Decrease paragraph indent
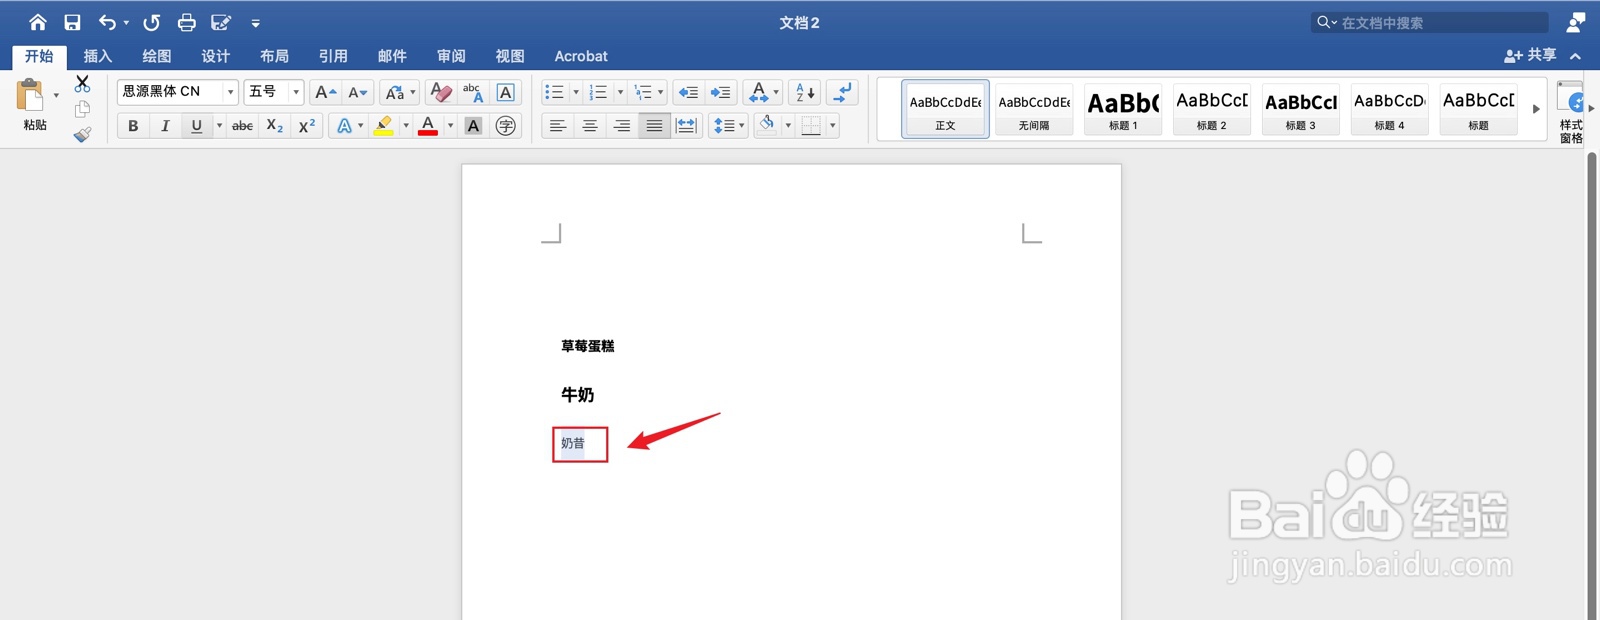 pyautogui.click(x=688, y=92)
